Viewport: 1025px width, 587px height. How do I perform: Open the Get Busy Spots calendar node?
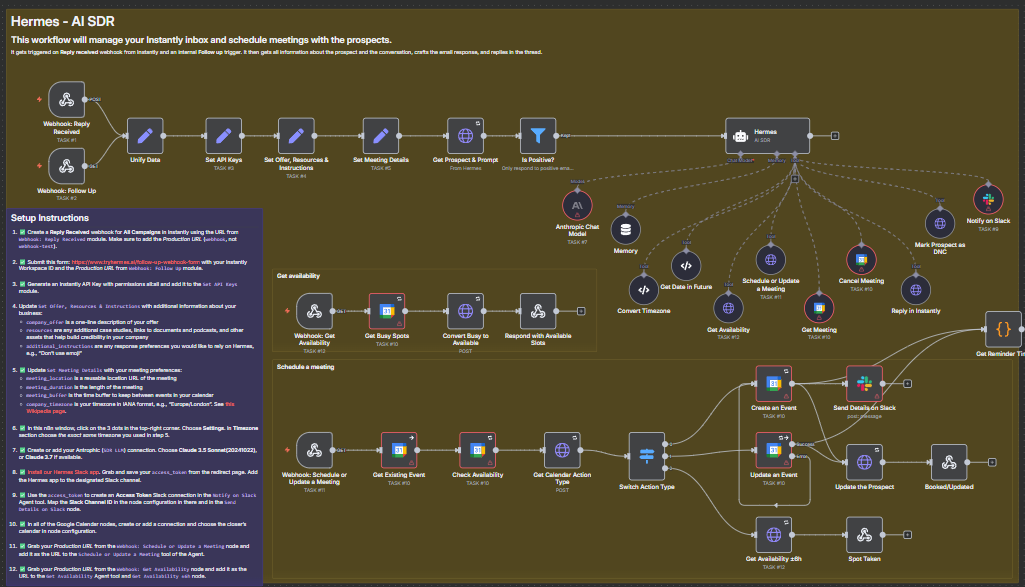click(385, 310)
